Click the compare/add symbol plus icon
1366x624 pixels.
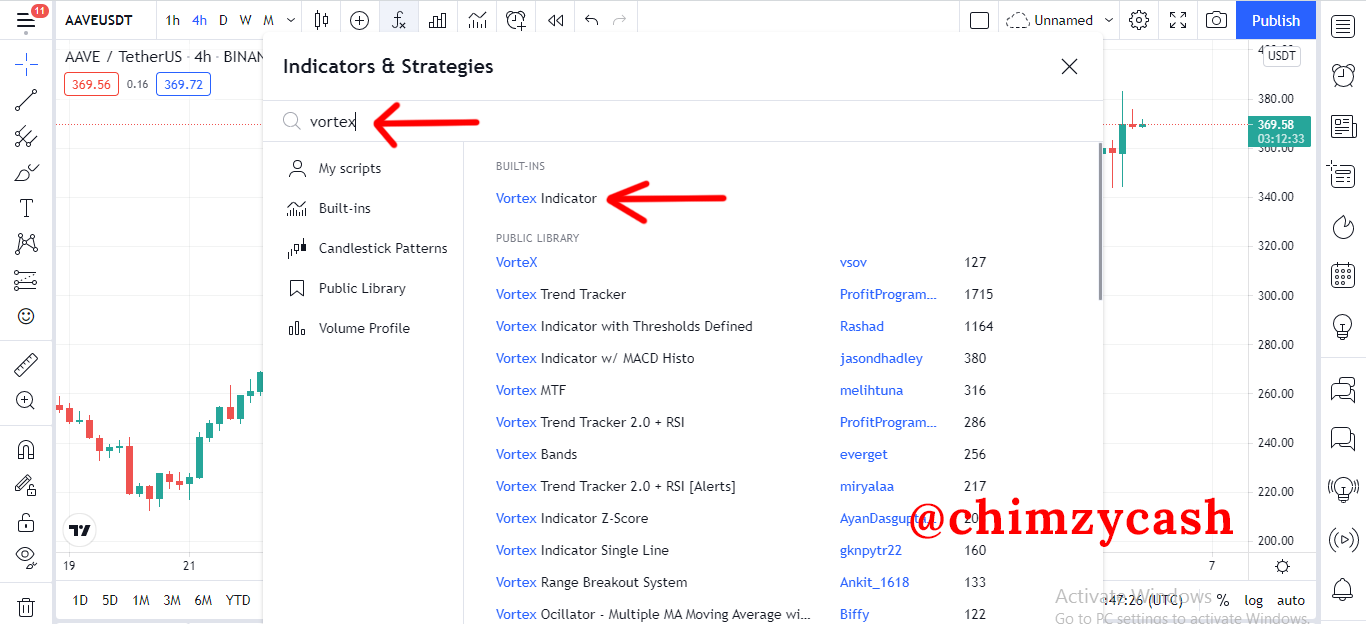click(360, 20)
